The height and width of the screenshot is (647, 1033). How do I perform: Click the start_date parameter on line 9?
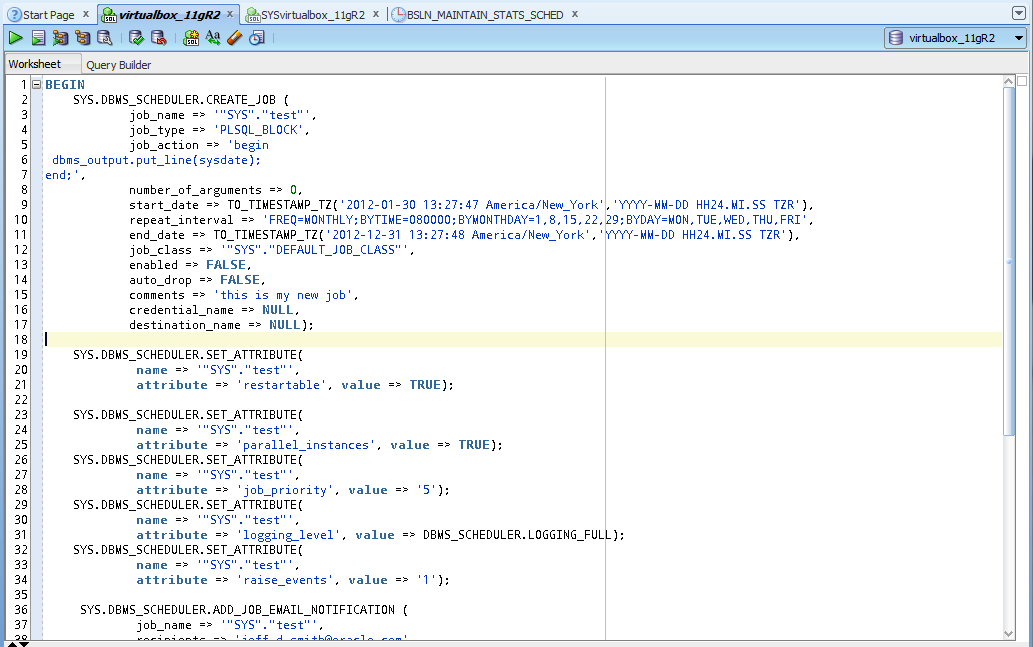pos(163,205)
